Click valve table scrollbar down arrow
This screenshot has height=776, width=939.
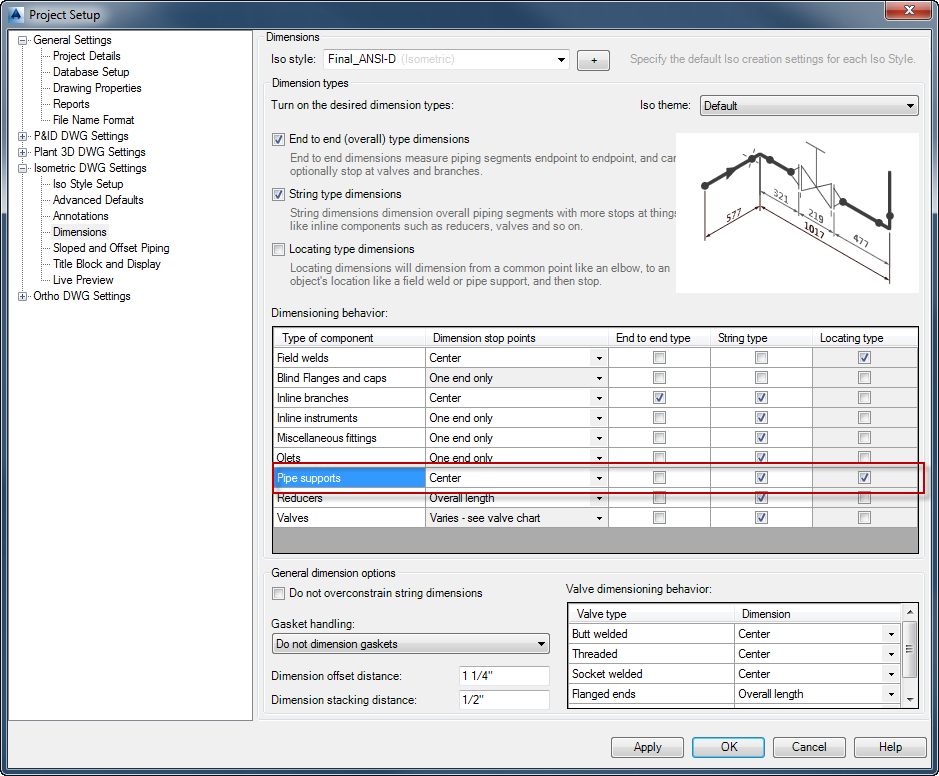(910, 699)
